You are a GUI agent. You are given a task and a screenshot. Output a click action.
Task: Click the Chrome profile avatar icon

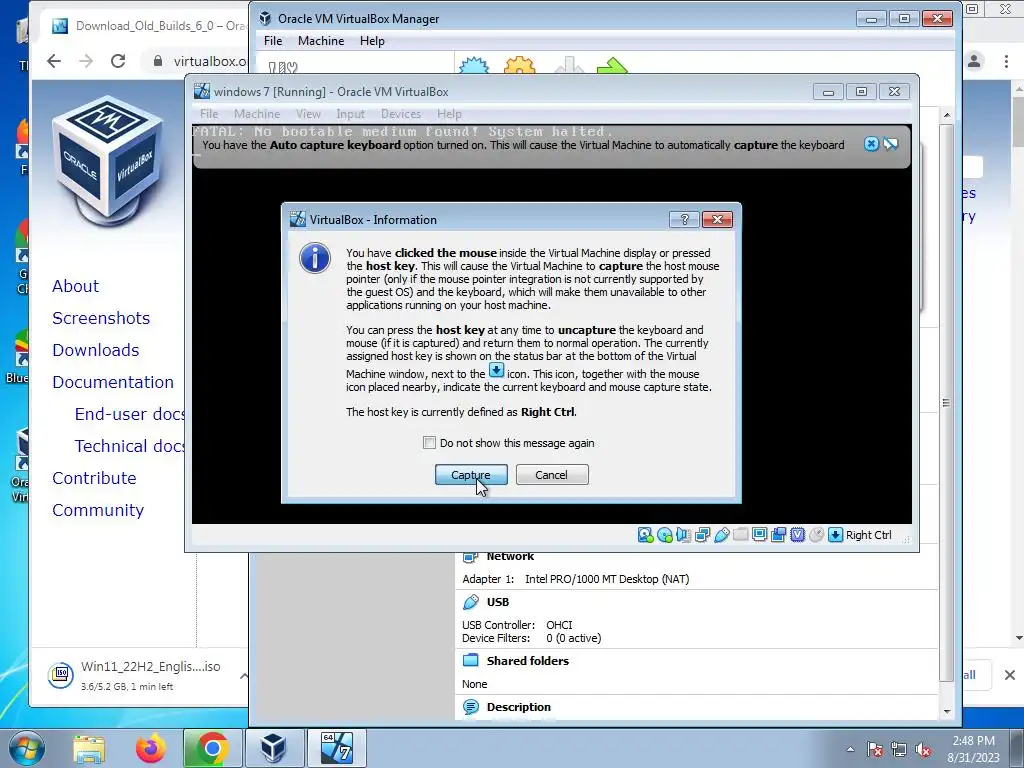(974, 61)
